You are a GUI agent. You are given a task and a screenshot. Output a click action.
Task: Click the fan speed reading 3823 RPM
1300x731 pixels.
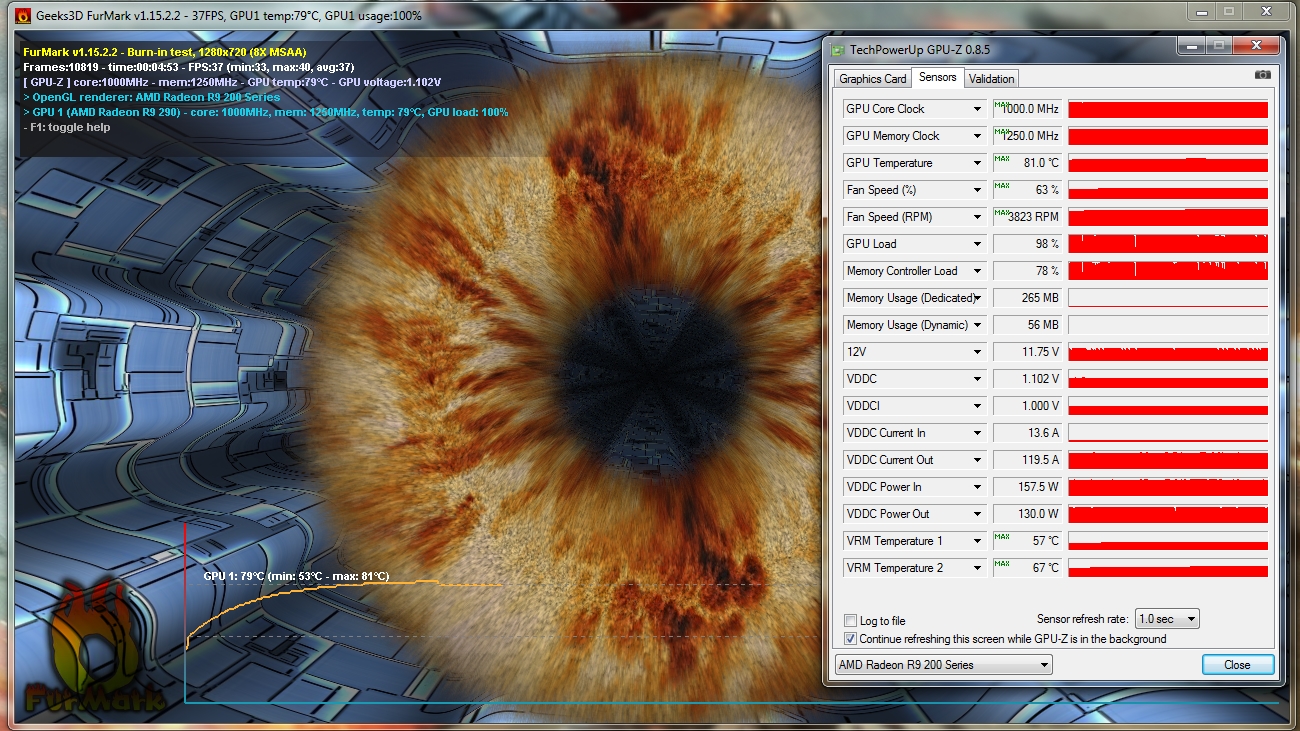click(x=1027, y=217)
